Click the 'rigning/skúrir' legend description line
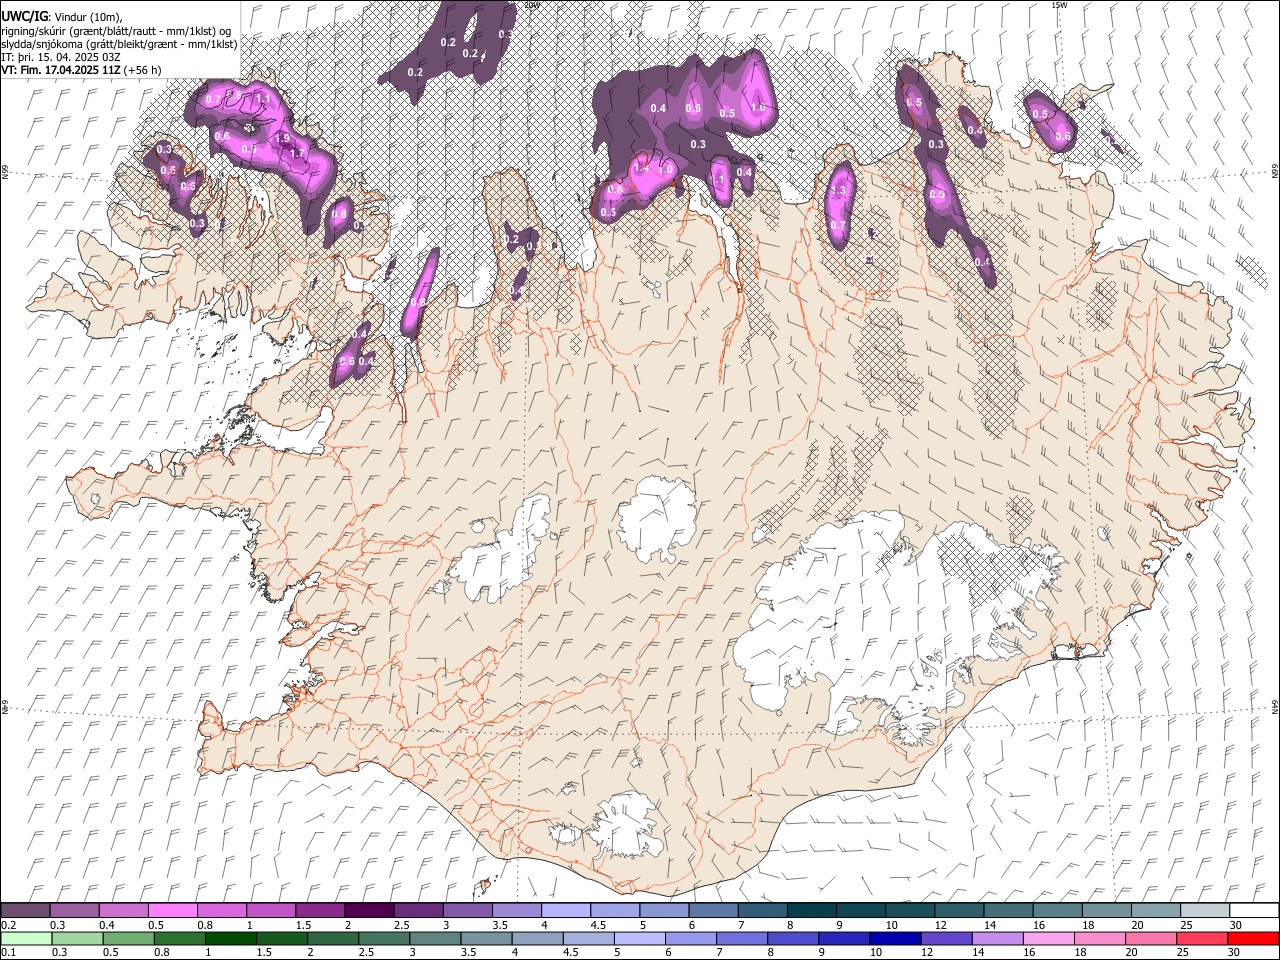The image size is (1280, 960). coord(118,30)
